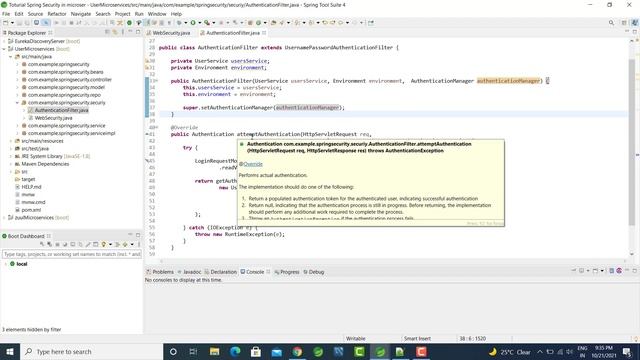Screen dimensions: 640x360
Task: Maximize the Boot Dashboard panel
Action: 138,236
